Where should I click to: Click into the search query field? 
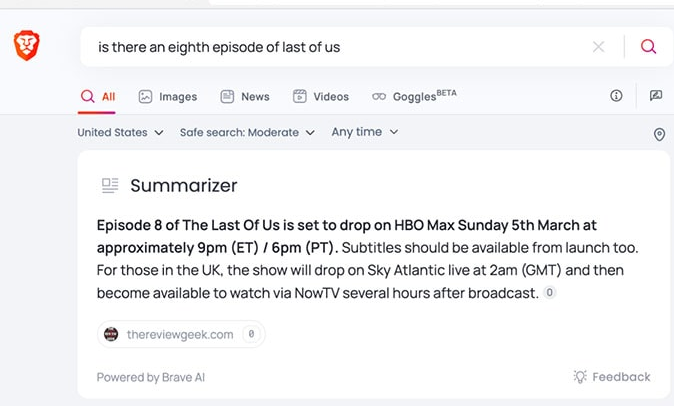[x=330, y=47]
